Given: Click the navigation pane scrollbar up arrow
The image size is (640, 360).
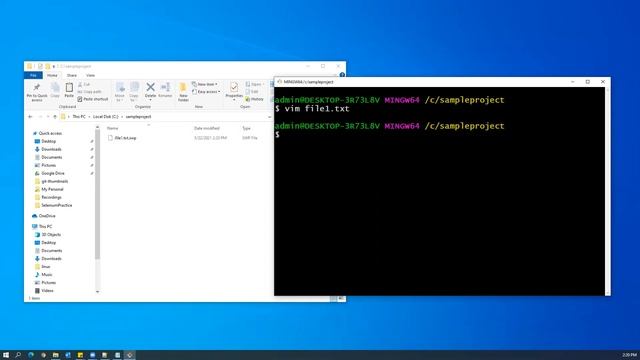Looking at the screenshot, I should 97,128.
